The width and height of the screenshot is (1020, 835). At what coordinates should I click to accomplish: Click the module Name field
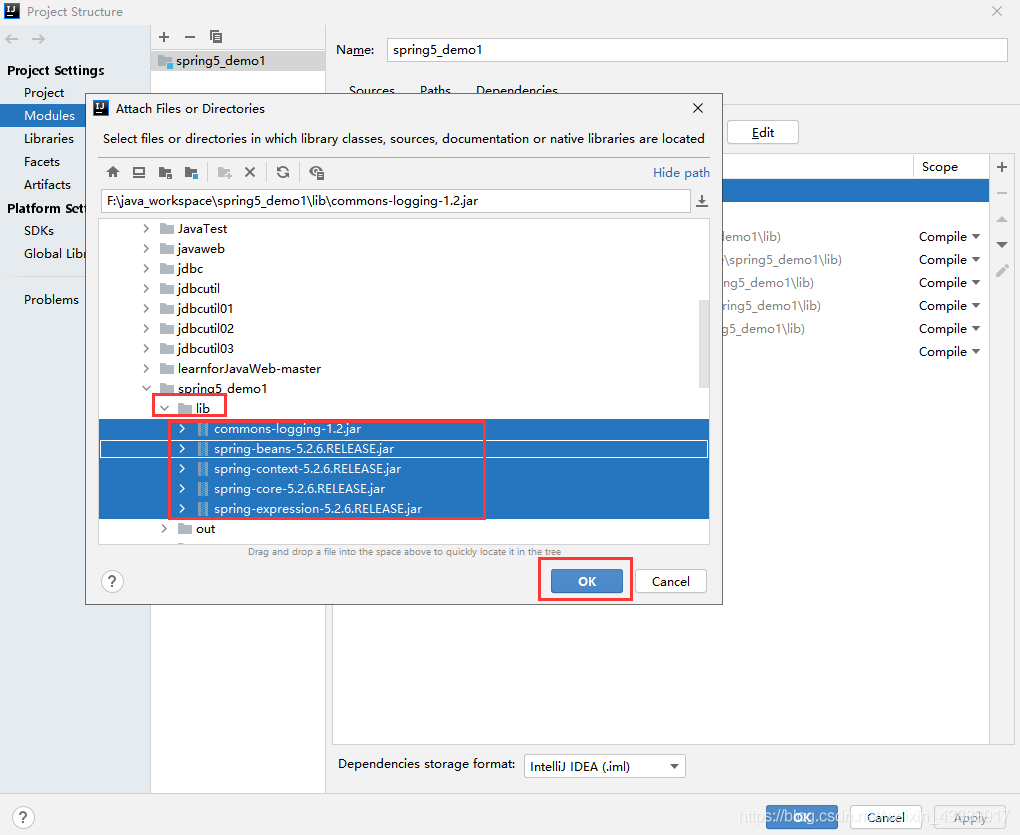point(697,50)
